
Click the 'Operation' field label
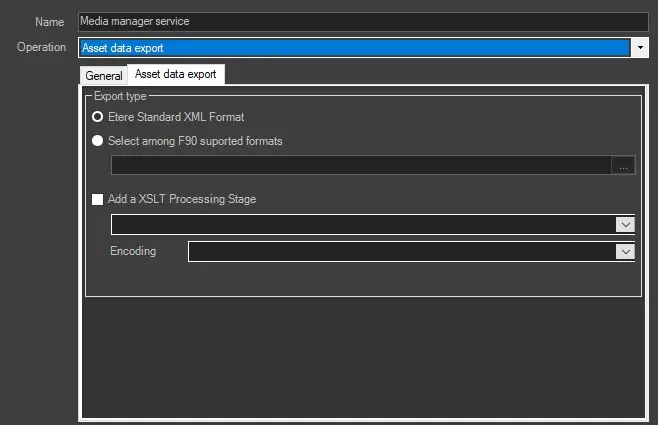click(42, 47)
